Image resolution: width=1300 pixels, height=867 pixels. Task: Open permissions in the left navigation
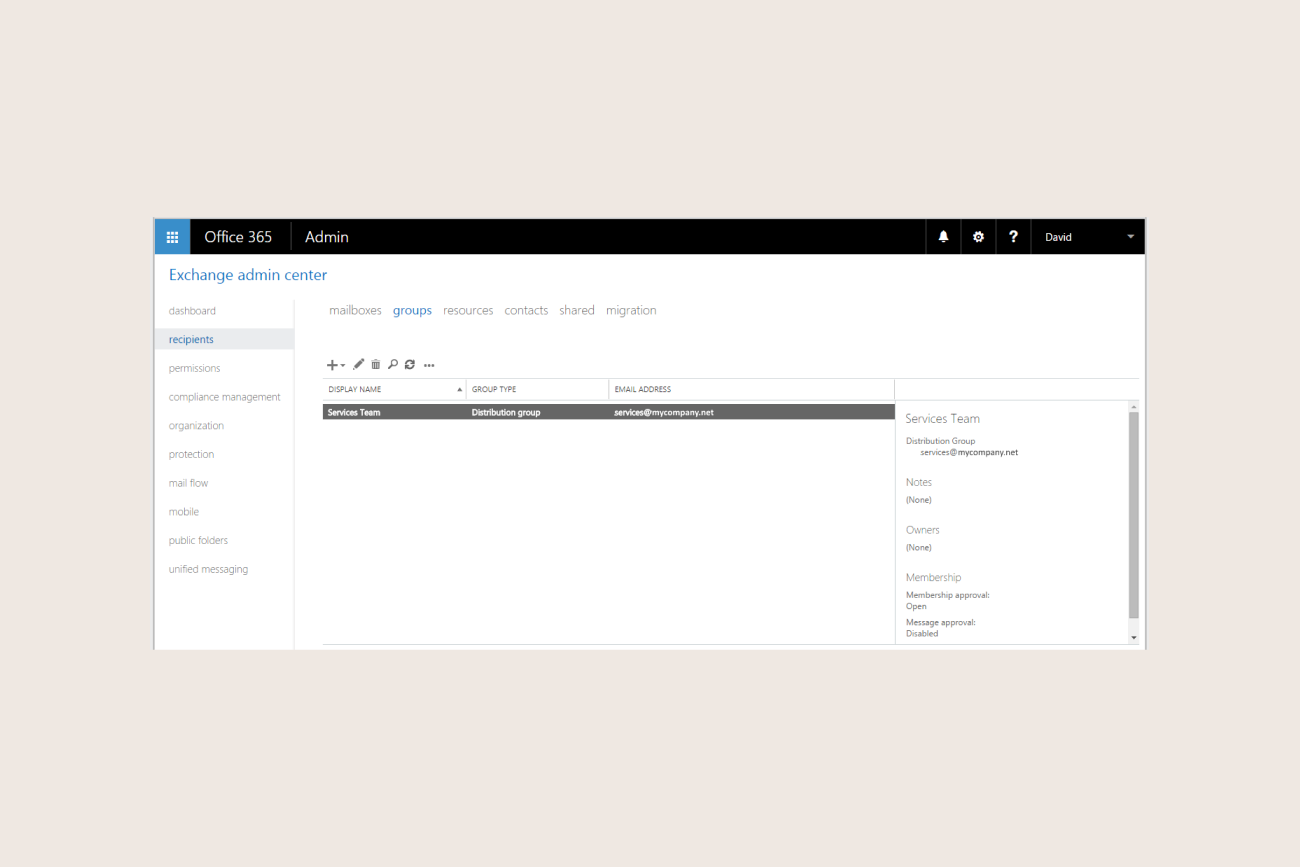(x=194, y=368)
